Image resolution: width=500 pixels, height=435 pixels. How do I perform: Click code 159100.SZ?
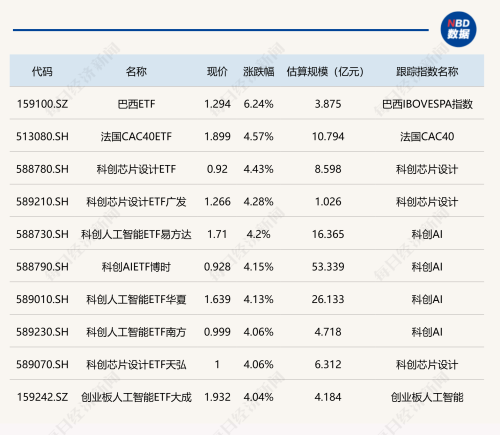pyautogui.click(x=42, y=104)
